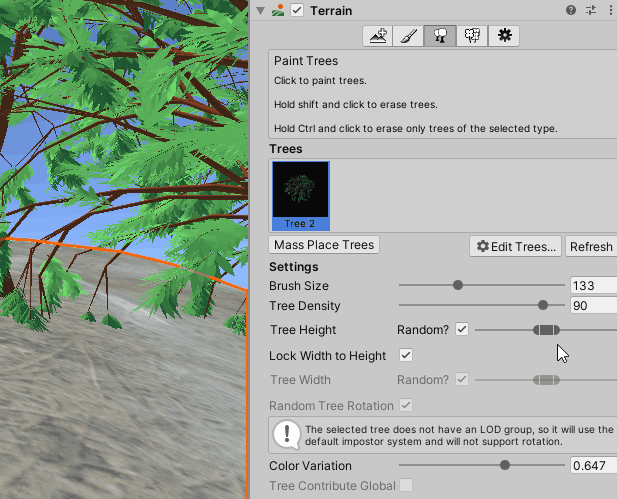Click the Color Variation label
617x499 pixels.
(x=310, y=466)
